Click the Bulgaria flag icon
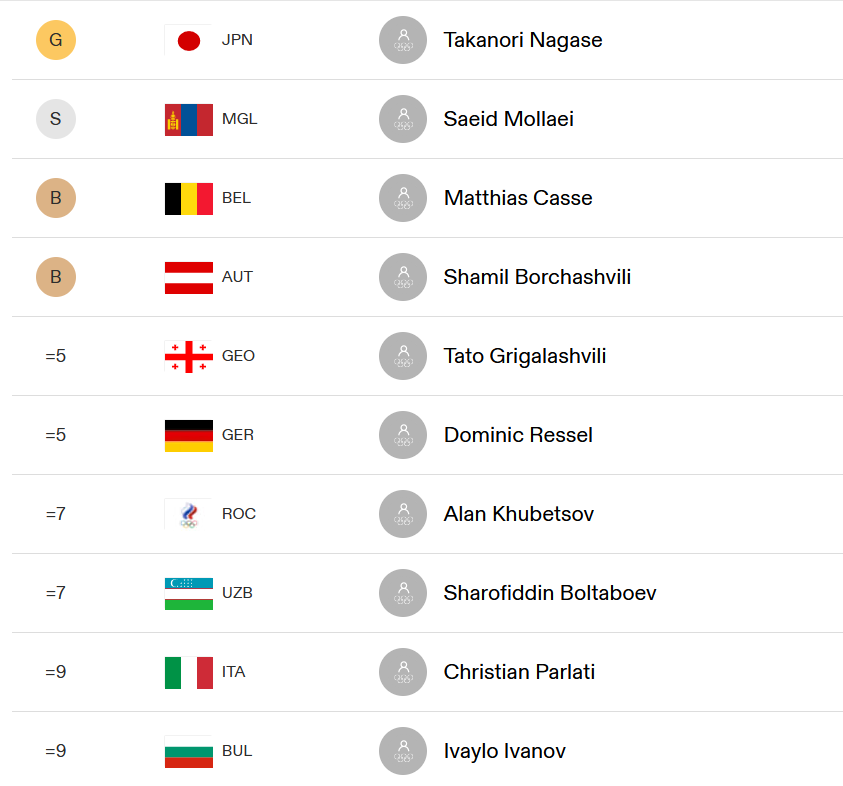Screen dimensions: 843x786 [x=189, y=752]
